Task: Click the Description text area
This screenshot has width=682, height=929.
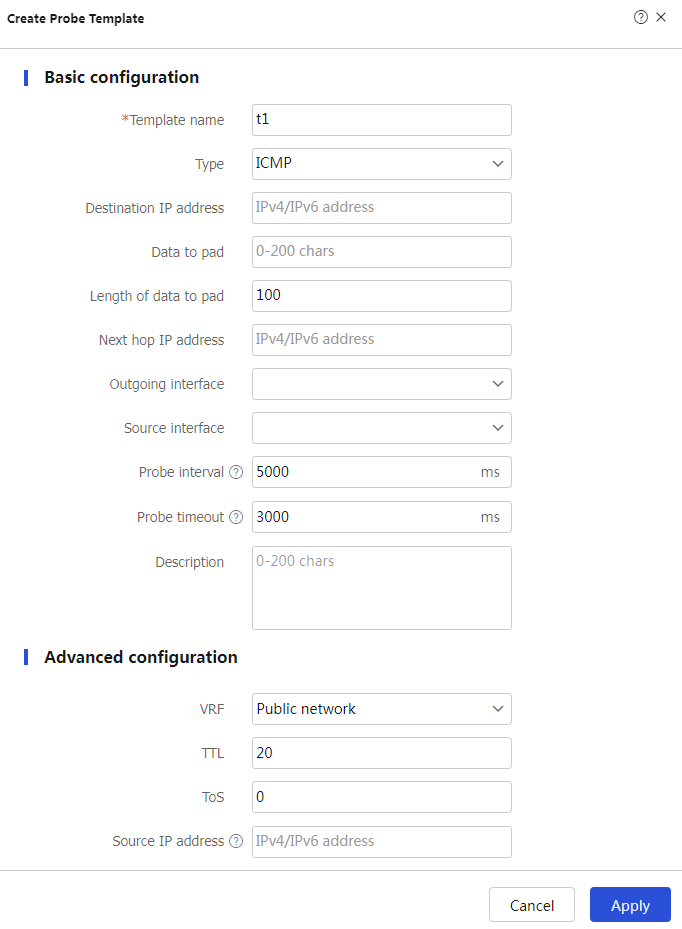Action: click(381, 588)
